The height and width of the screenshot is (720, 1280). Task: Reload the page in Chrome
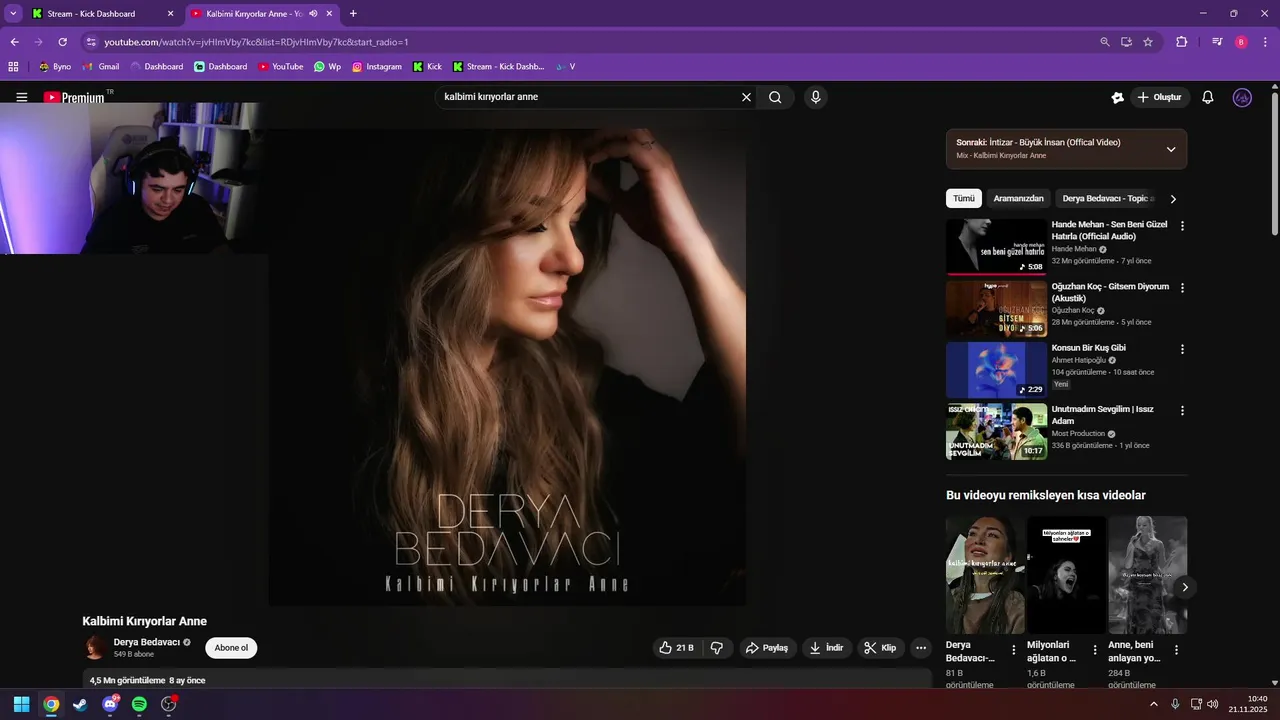(x=62, y=42)
